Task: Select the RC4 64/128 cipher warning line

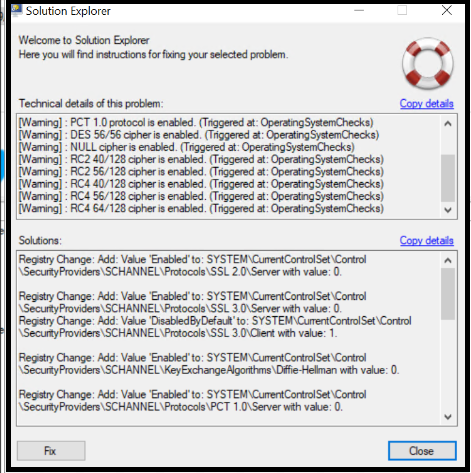Action: [201, 208]
